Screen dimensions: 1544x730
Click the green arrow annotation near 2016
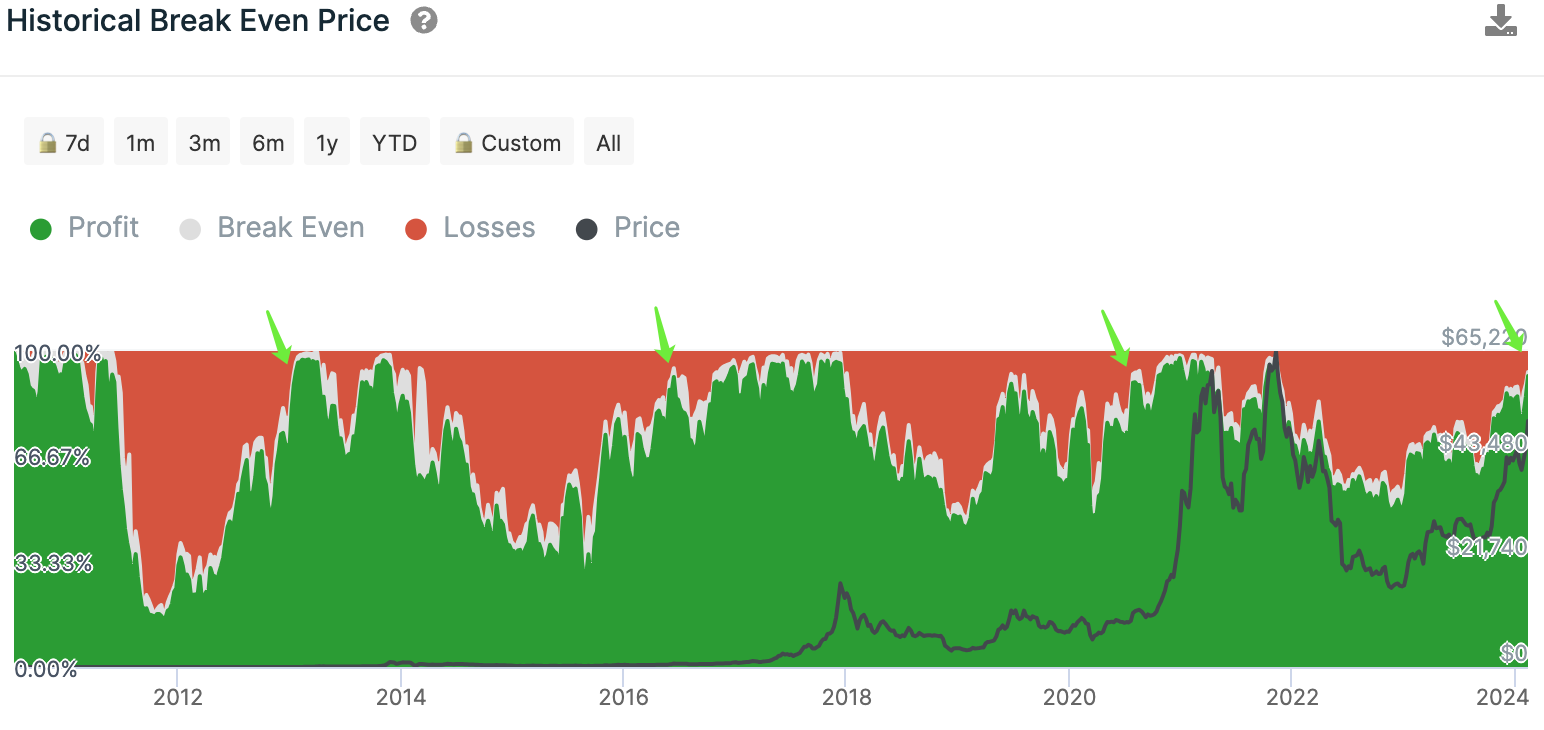click(662, 334)
